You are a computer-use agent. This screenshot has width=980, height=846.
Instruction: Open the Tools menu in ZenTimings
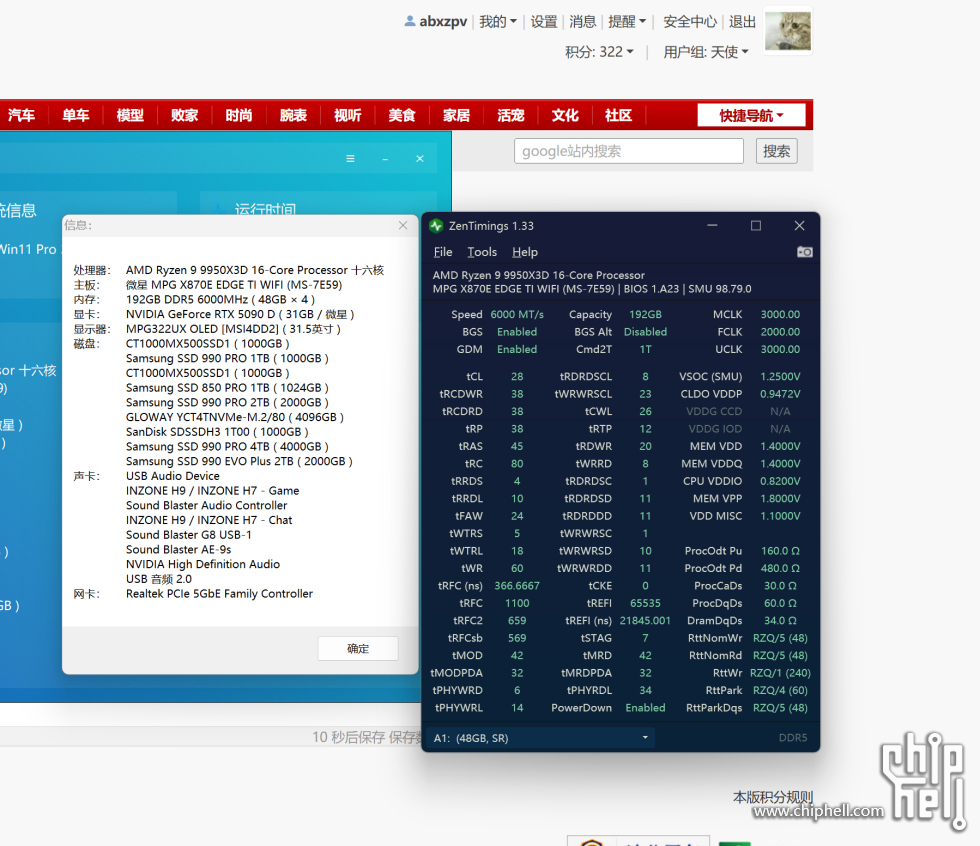point(482,252)
